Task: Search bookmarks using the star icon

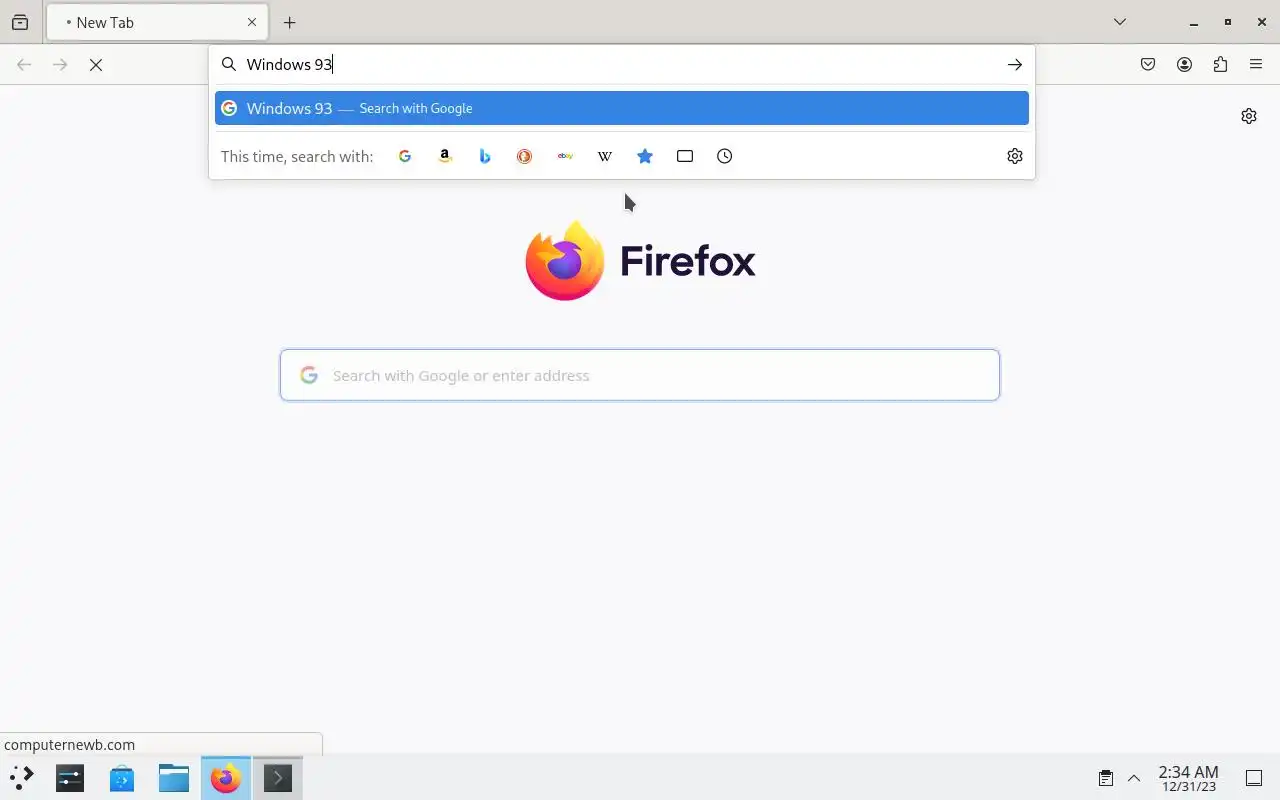Action: [645, 156]
